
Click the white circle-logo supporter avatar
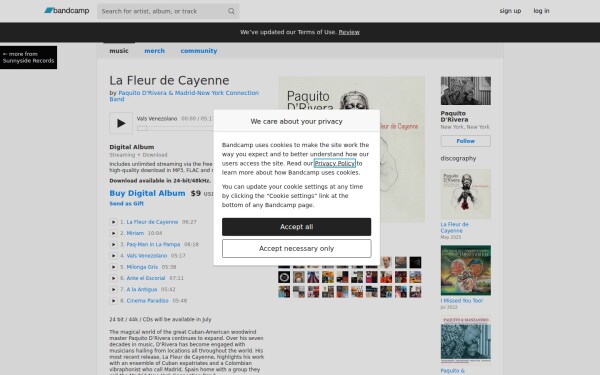pyautogui.click(x=284, y=277)
